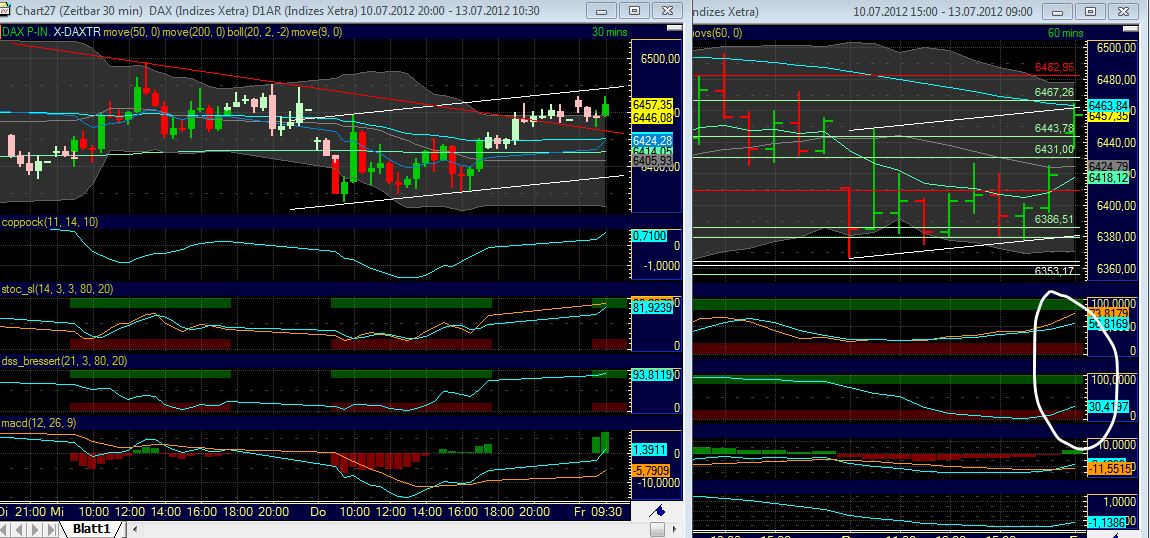Click the 6443,78 level label

[x=1054, y=129]
